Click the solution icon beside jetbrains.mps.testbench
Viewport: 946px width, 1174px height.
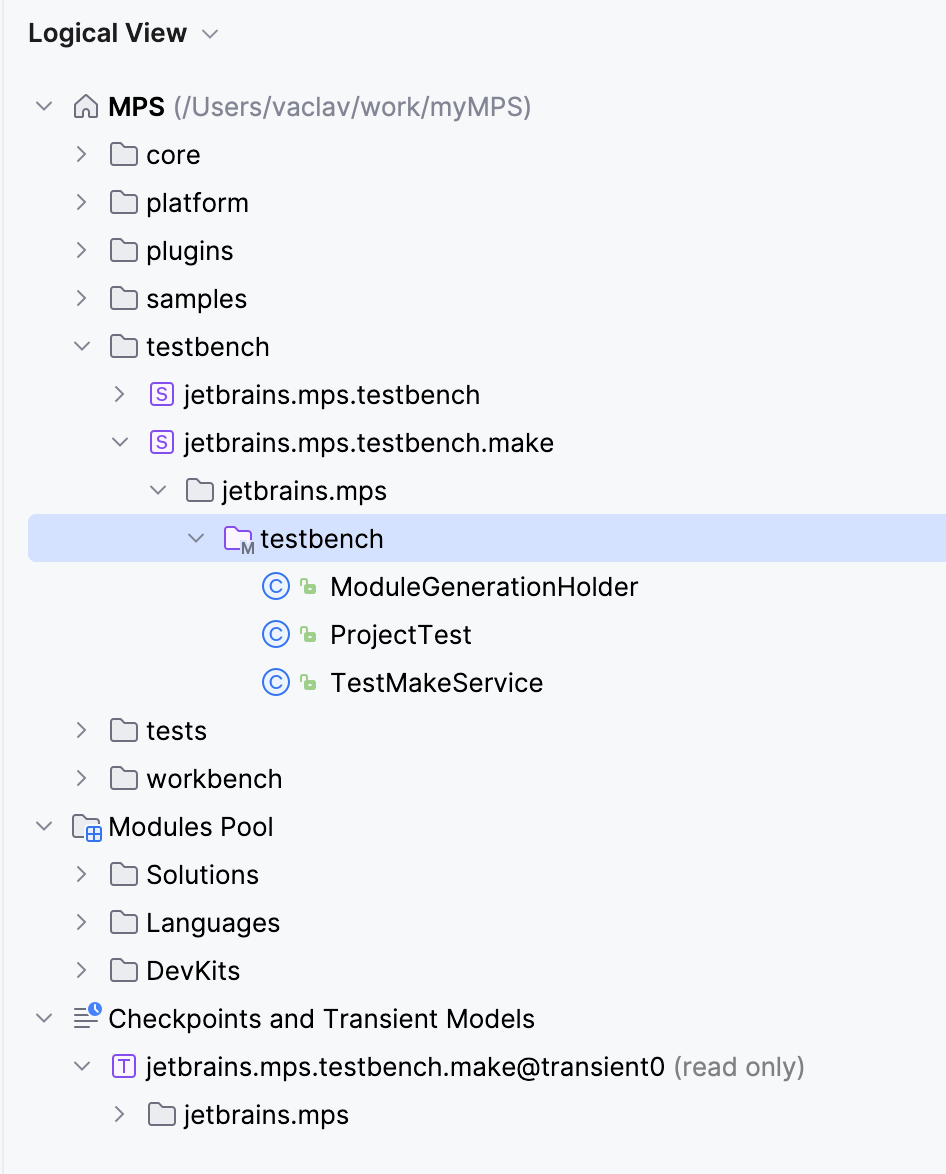(161, 395)
